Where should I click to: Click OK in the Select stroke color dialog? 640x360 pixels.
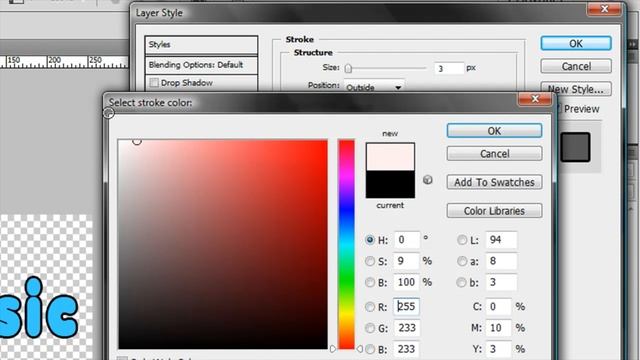pos(494,131)
